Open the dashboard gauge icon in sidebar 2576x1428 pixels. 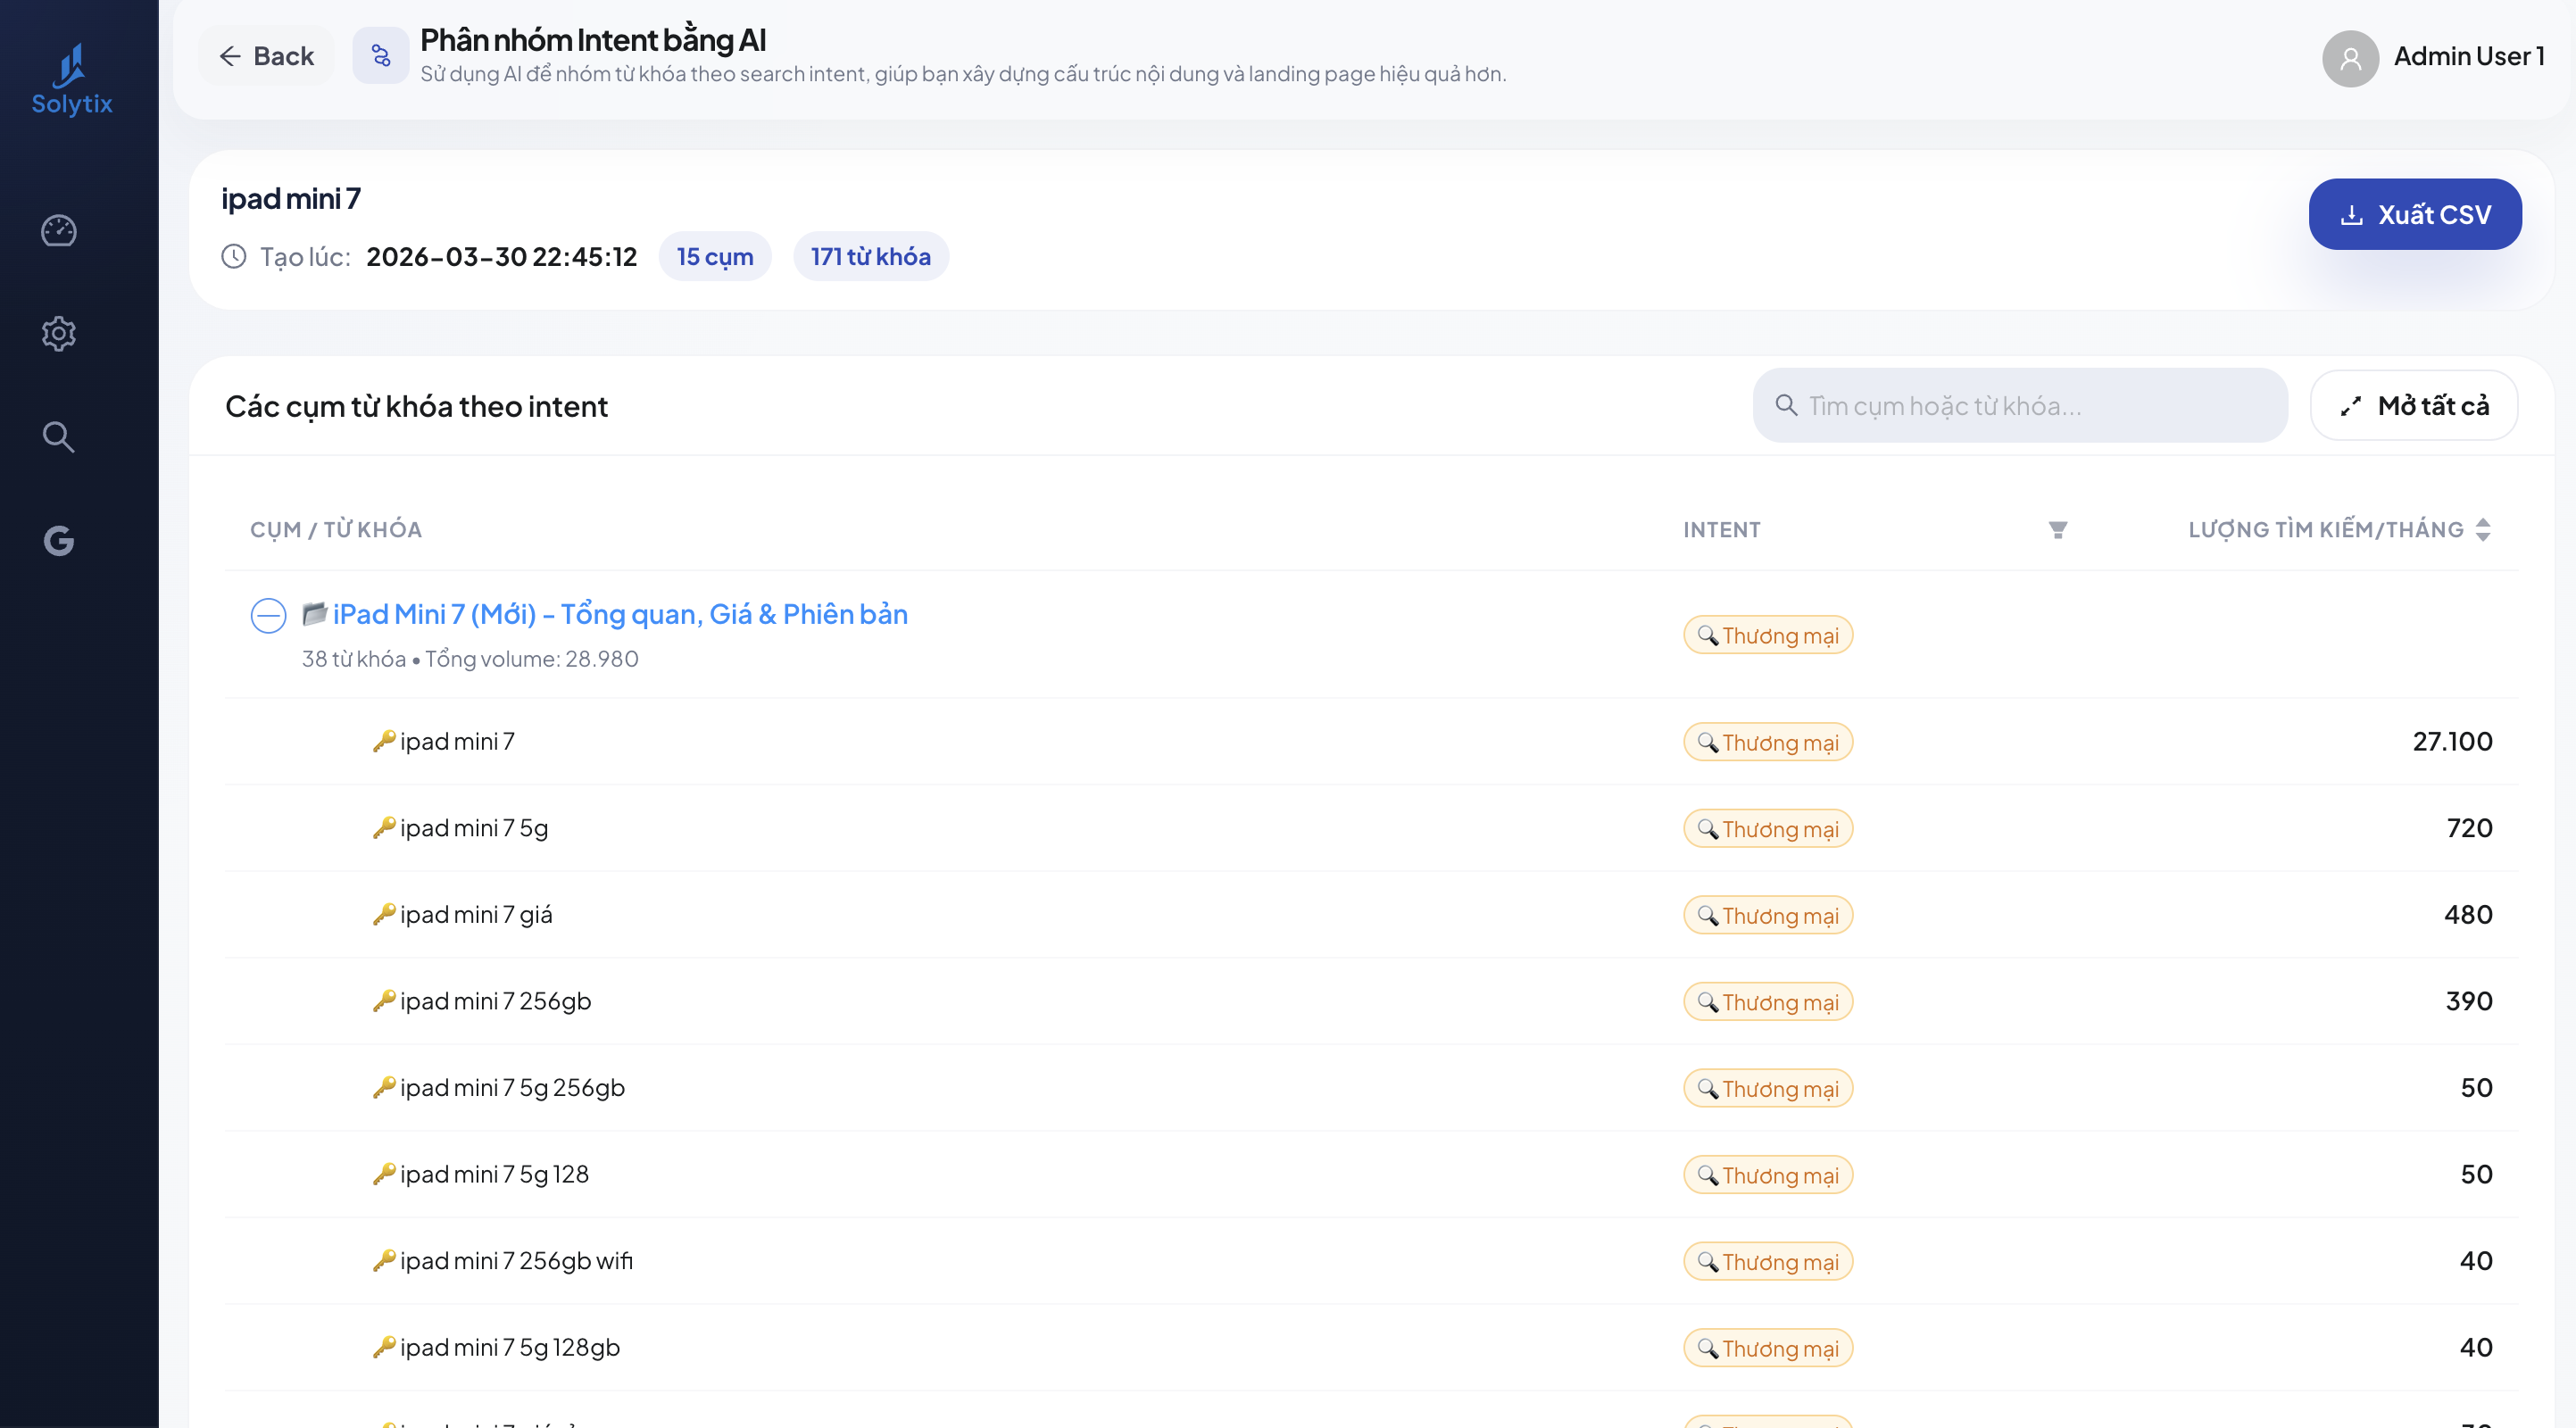click(x=59, y=230)
